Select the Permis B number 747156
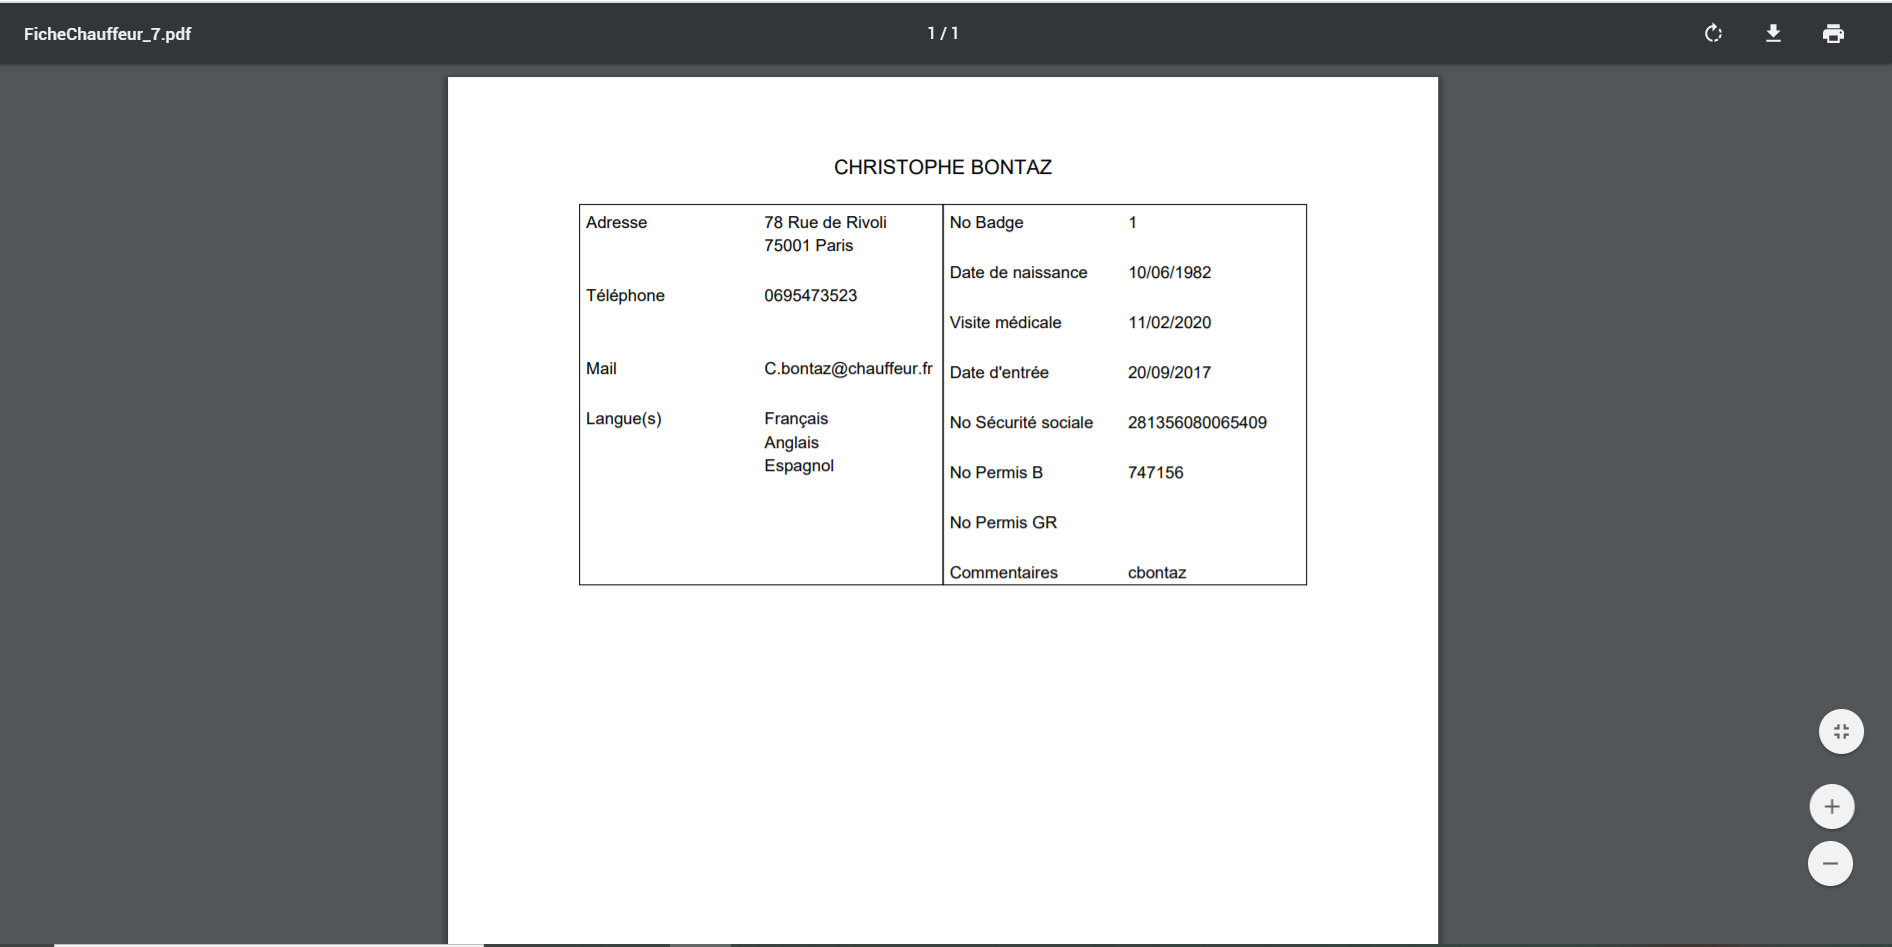This screenshot has height=947, width=1892. (x=1155, y=472)
